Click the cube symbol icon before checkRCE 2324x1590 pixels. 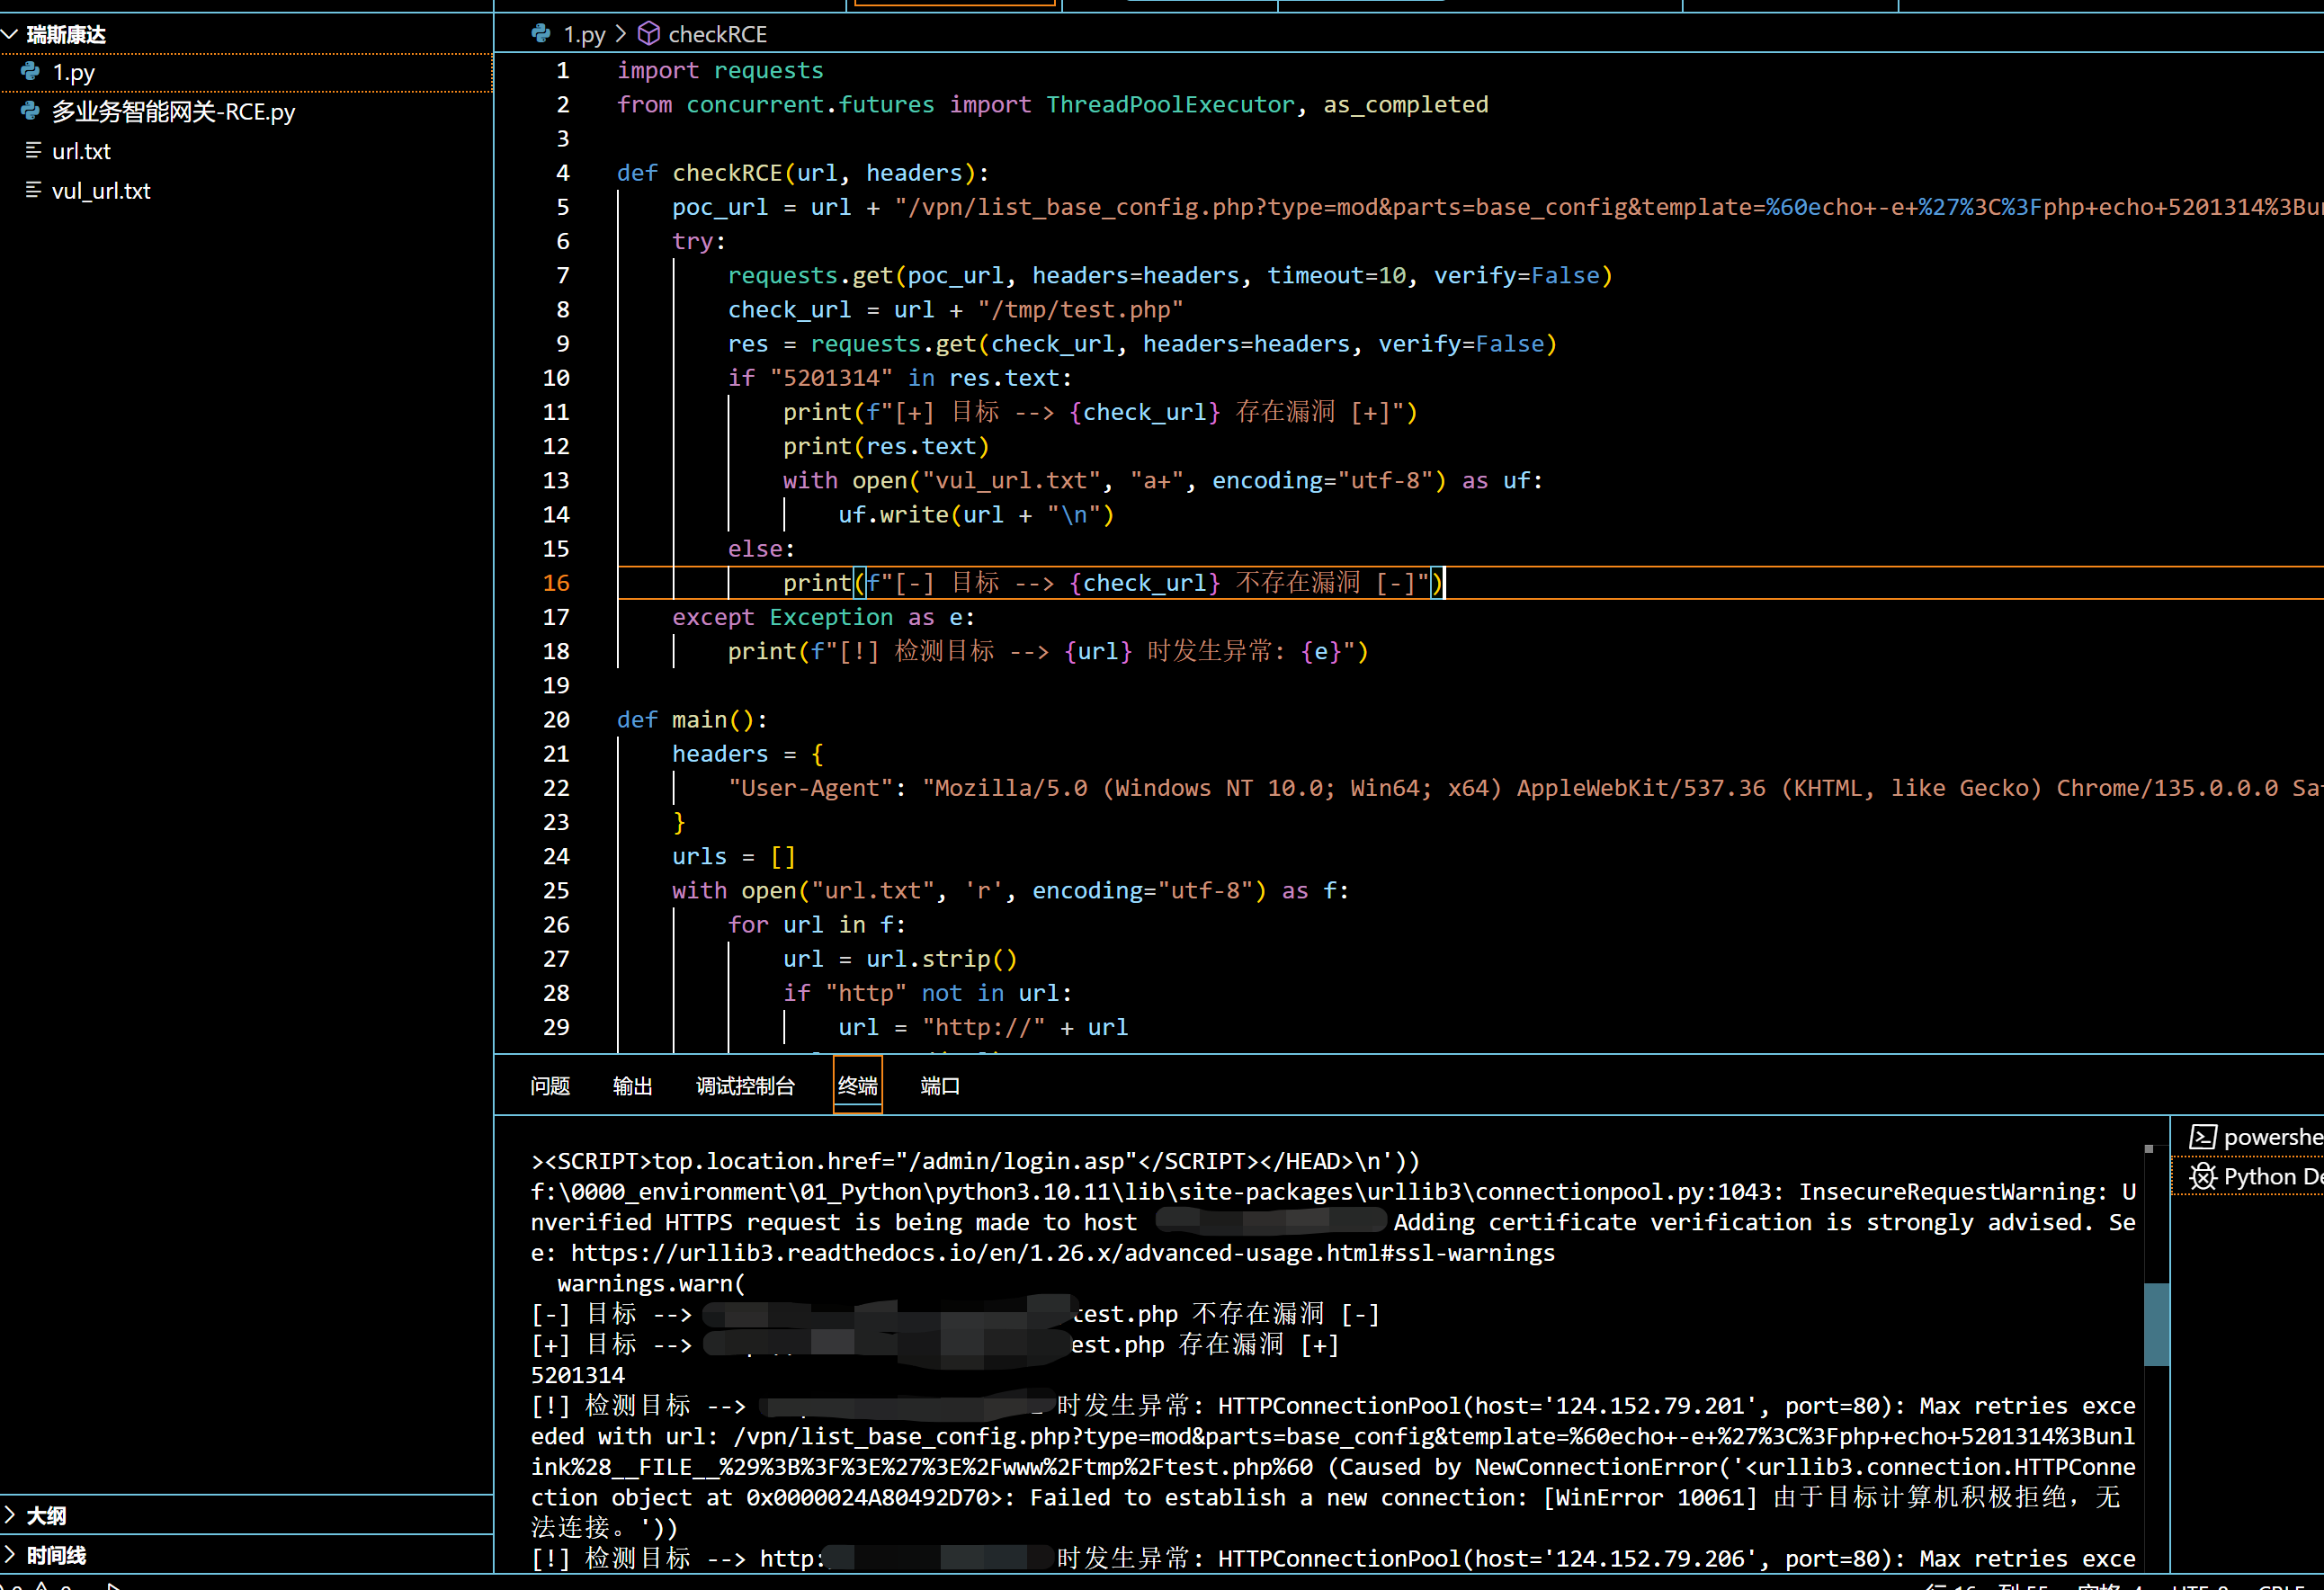click(x=649, y=34)
